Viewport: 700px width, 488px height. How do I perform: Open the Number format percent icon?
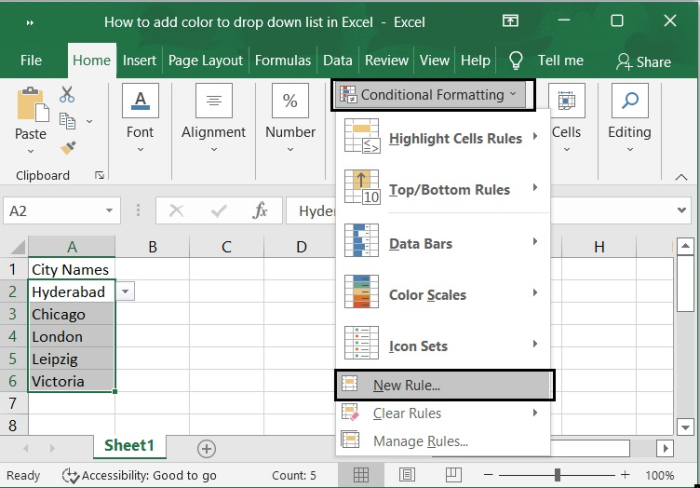(290, 101)
